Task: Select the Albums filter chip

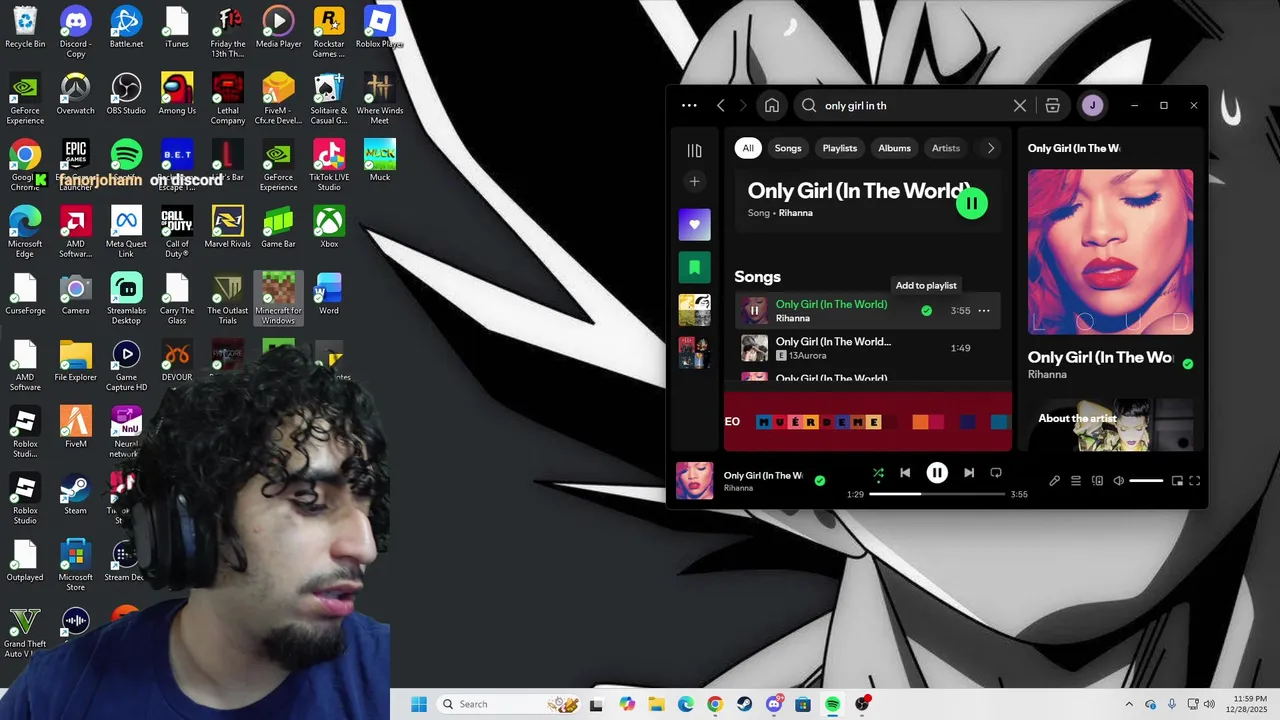Action: click(894, 148)
